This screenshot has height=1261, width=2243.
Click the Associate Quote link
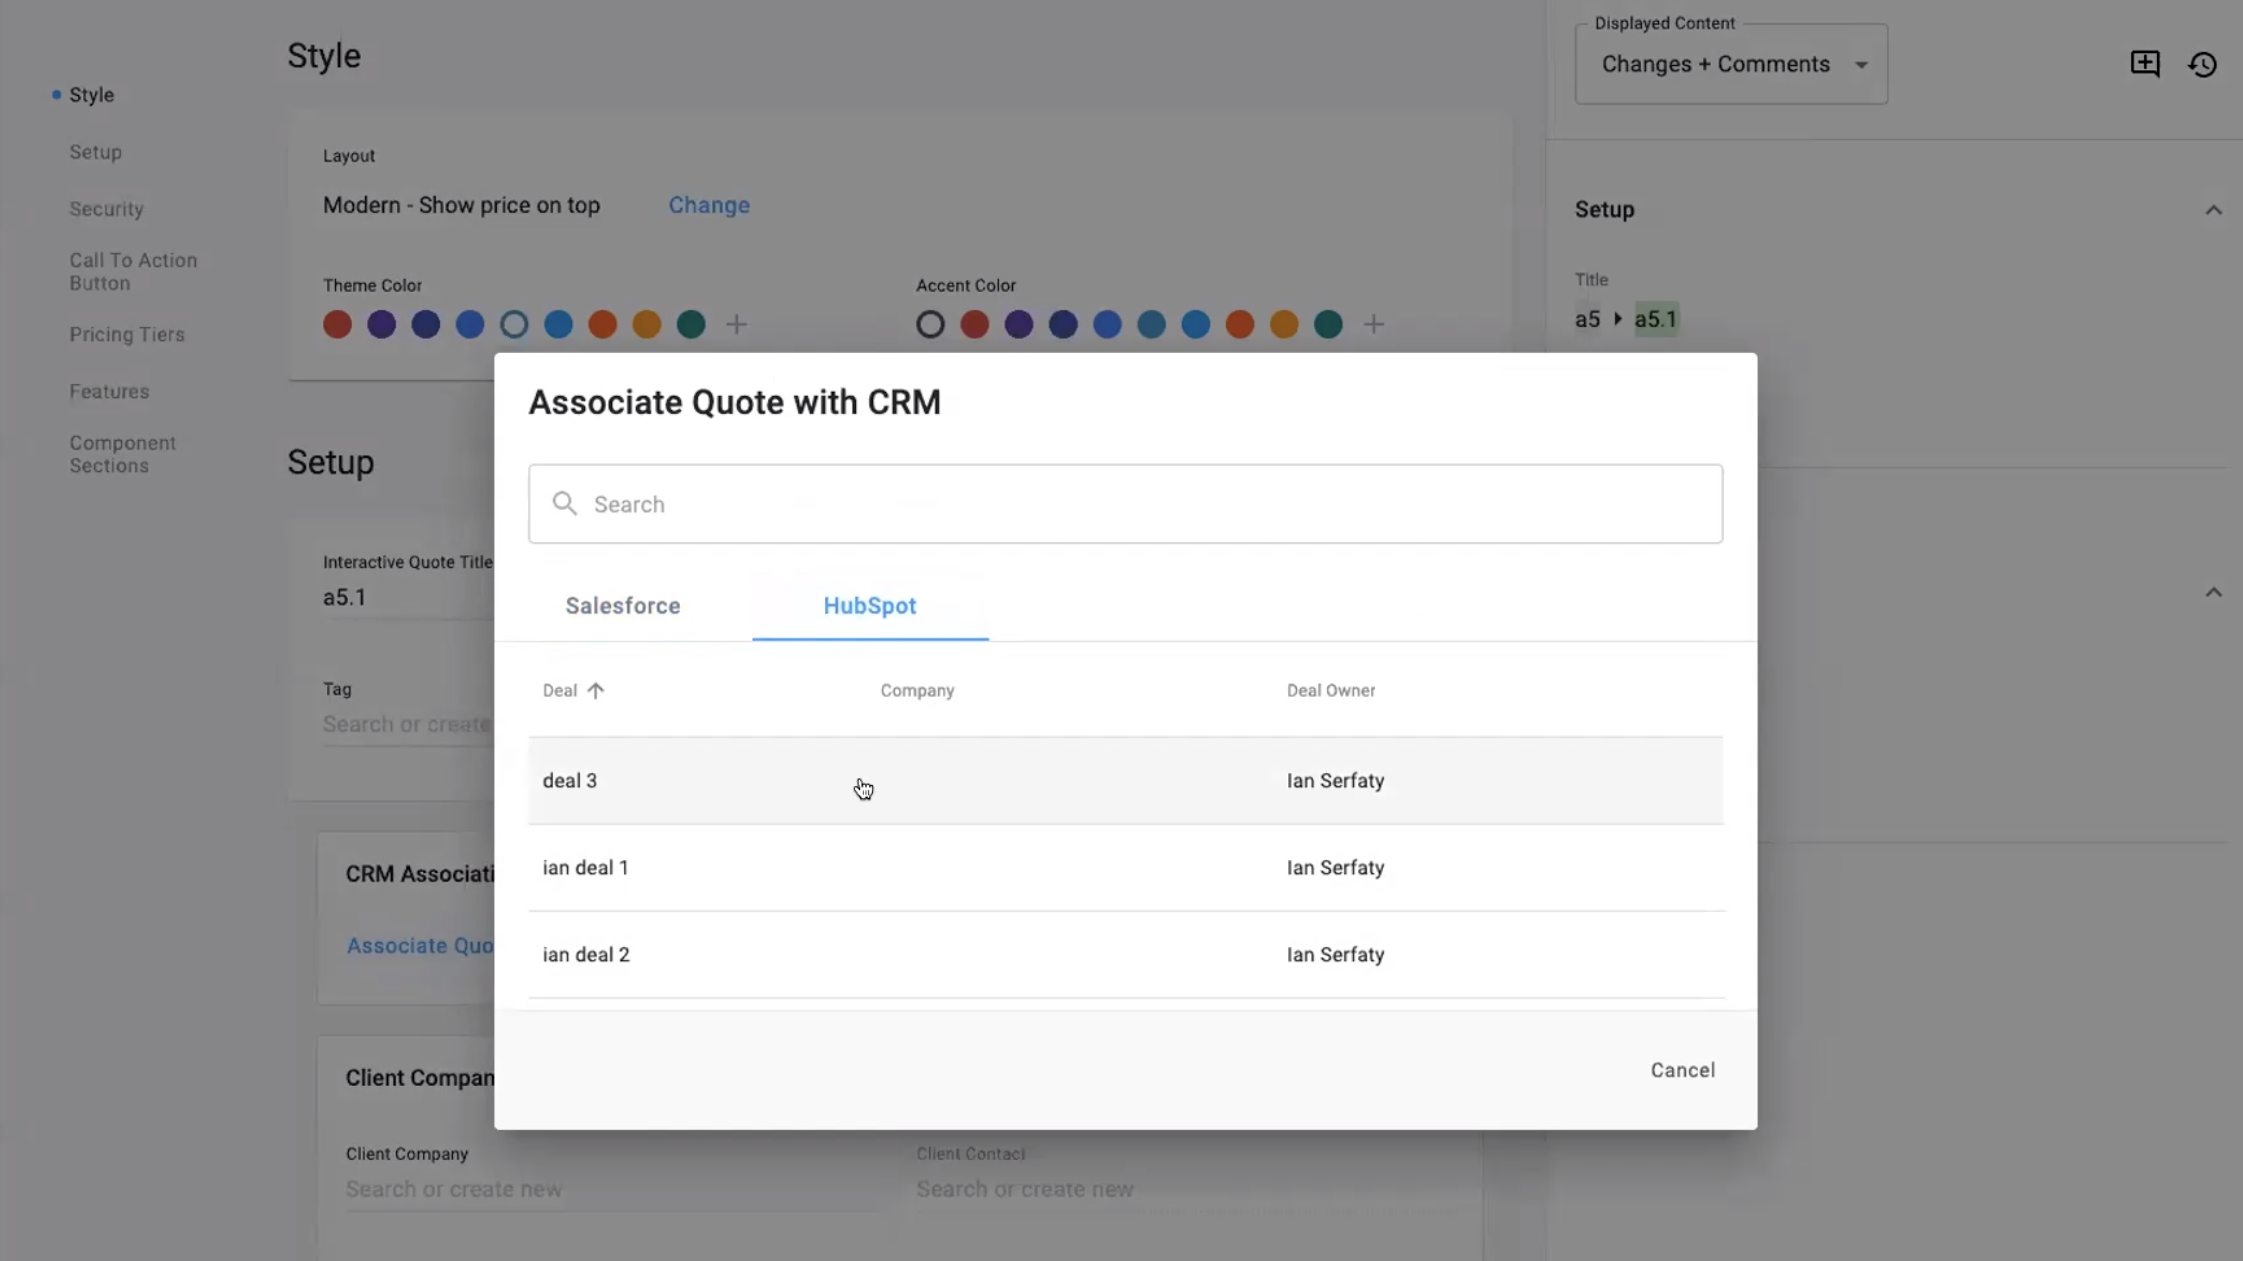[420, 946]
